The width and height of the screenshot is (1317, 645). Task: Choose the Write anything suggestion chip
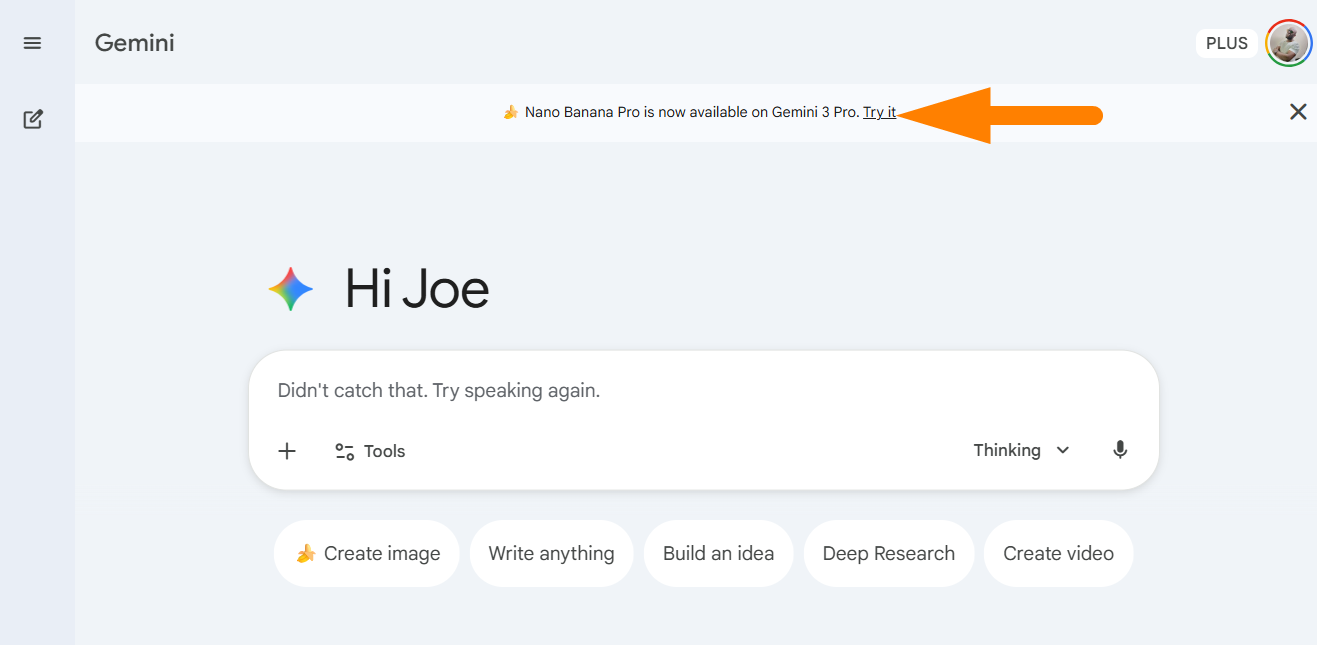click(551, 553)
